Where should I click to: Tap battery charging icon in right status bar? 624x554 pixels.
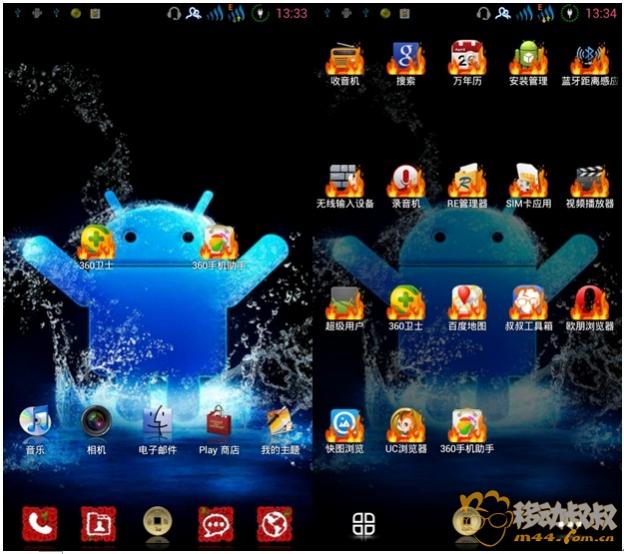[569, 14]
